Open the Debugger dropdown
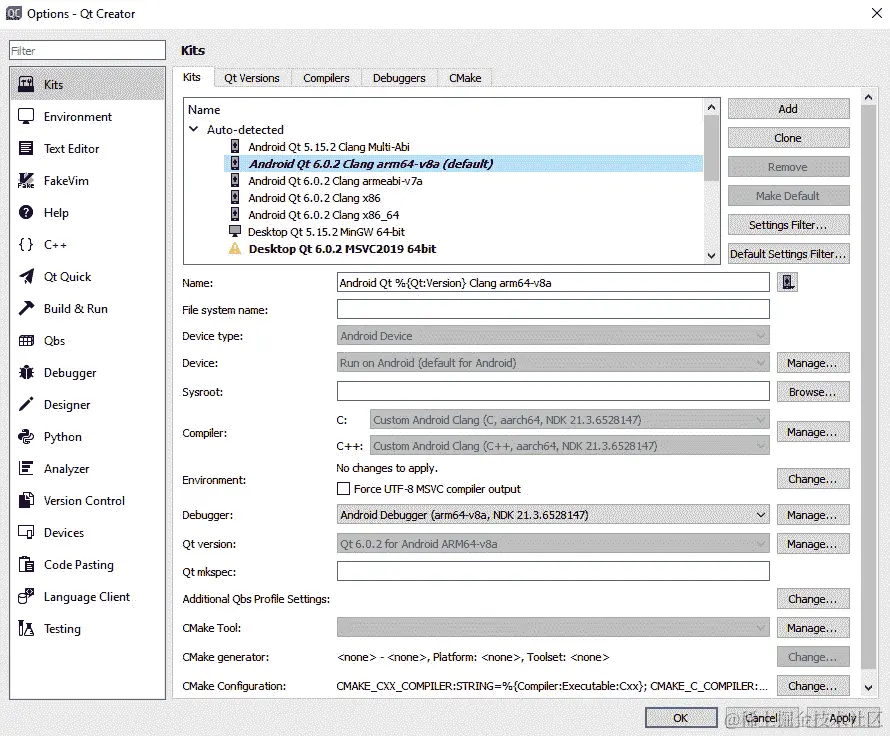The height and width of the screenshot is (736, 890). pos(553,515)
